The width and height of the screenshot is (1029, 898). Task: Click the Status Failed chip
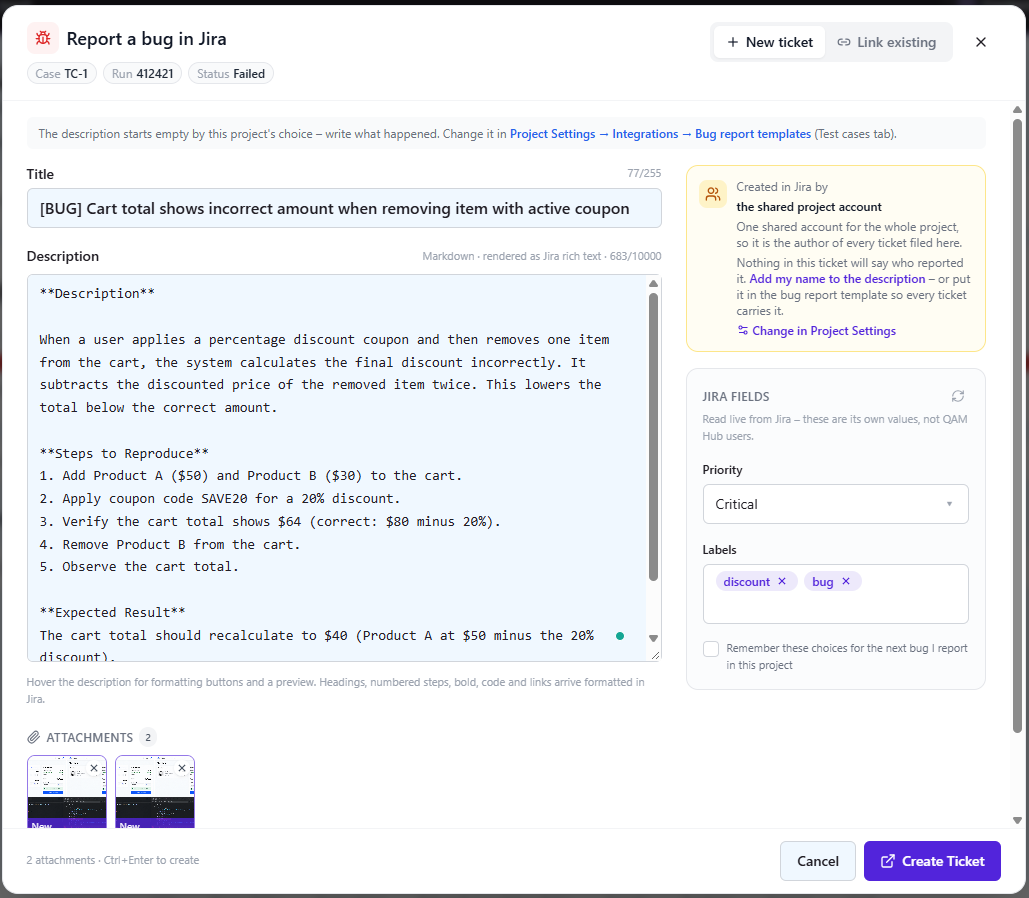[231, 74]
